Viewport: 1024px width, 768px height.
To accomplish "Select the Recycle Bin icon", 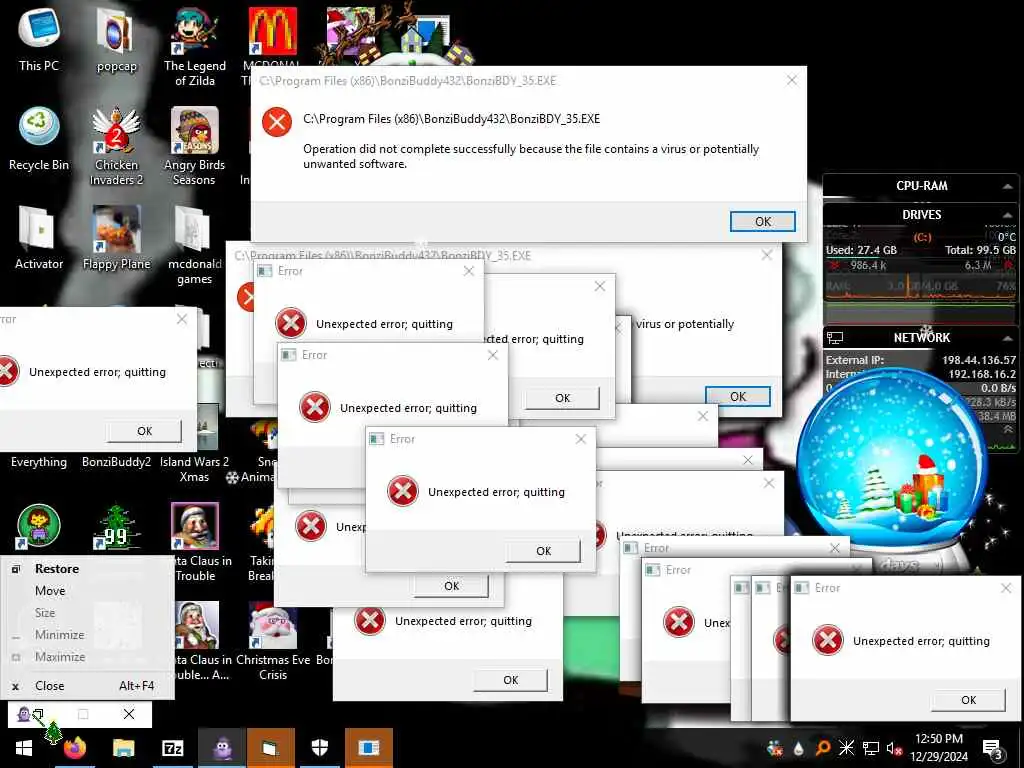I will [x=39, y=138].
